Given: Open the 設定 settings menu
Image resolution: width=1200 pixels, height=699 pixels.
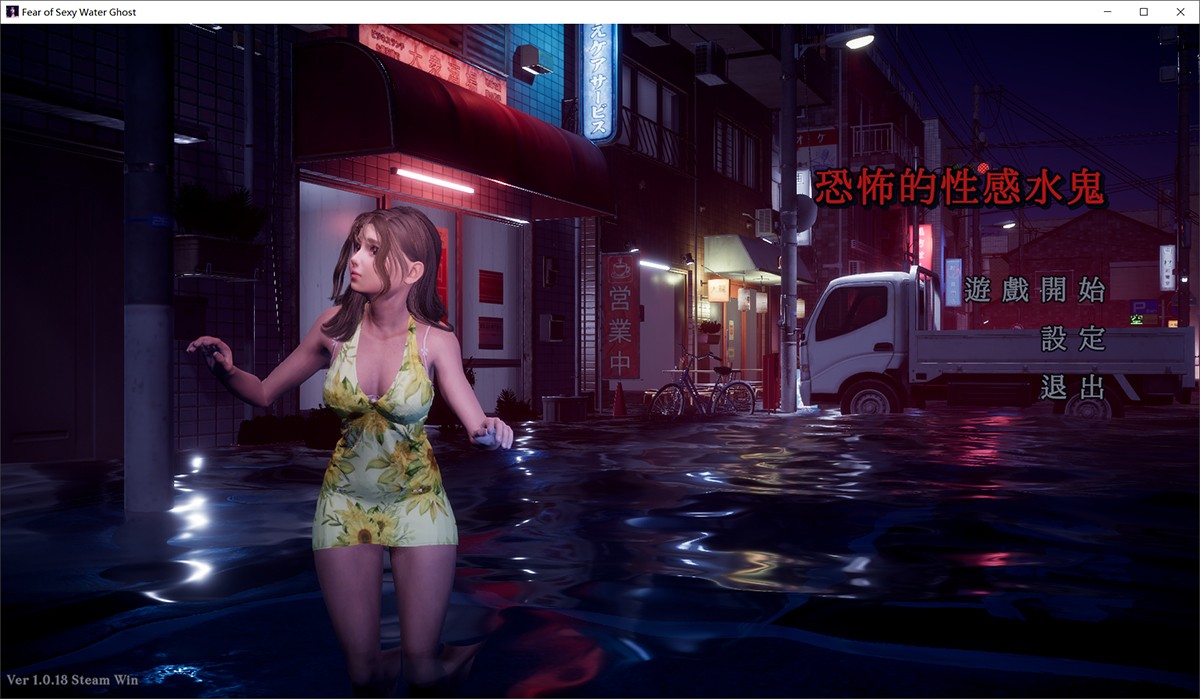Looking at the screenshot, I should pos(1072,339).
